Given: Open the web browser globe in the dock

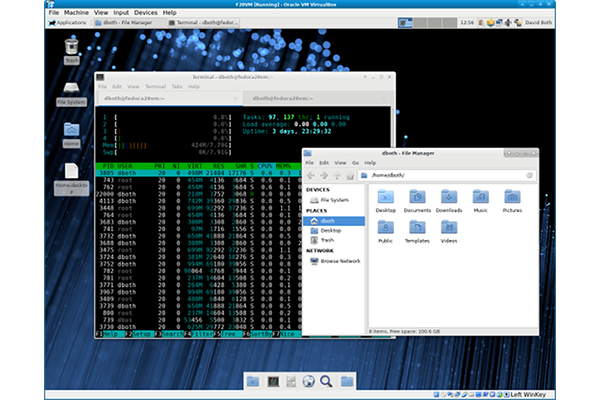Looking at the screenshot, I should pos(309,381).
